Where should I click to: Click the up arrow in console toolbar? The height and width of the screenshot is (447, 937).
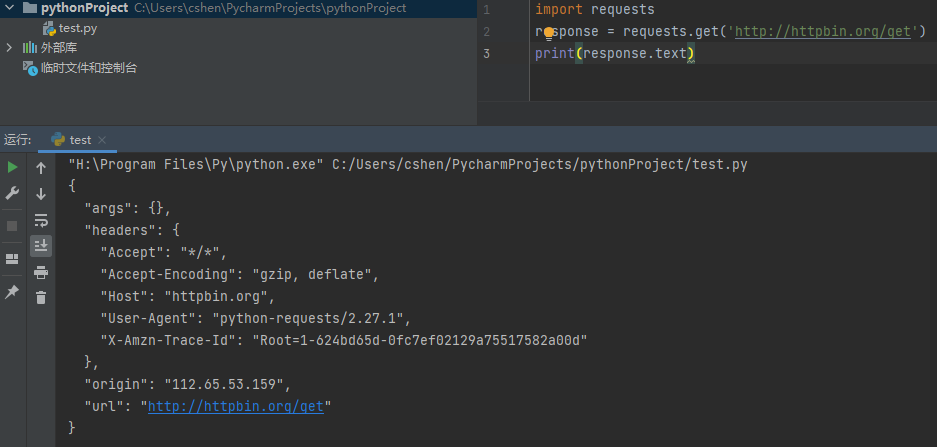(41, 168)
